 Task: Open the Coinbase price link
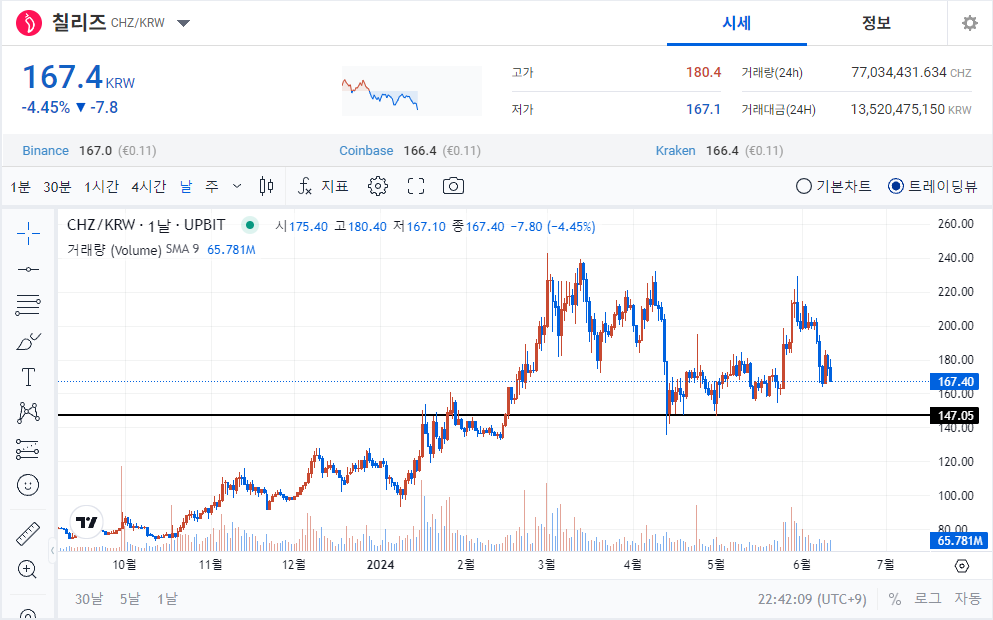coord(366,151)
